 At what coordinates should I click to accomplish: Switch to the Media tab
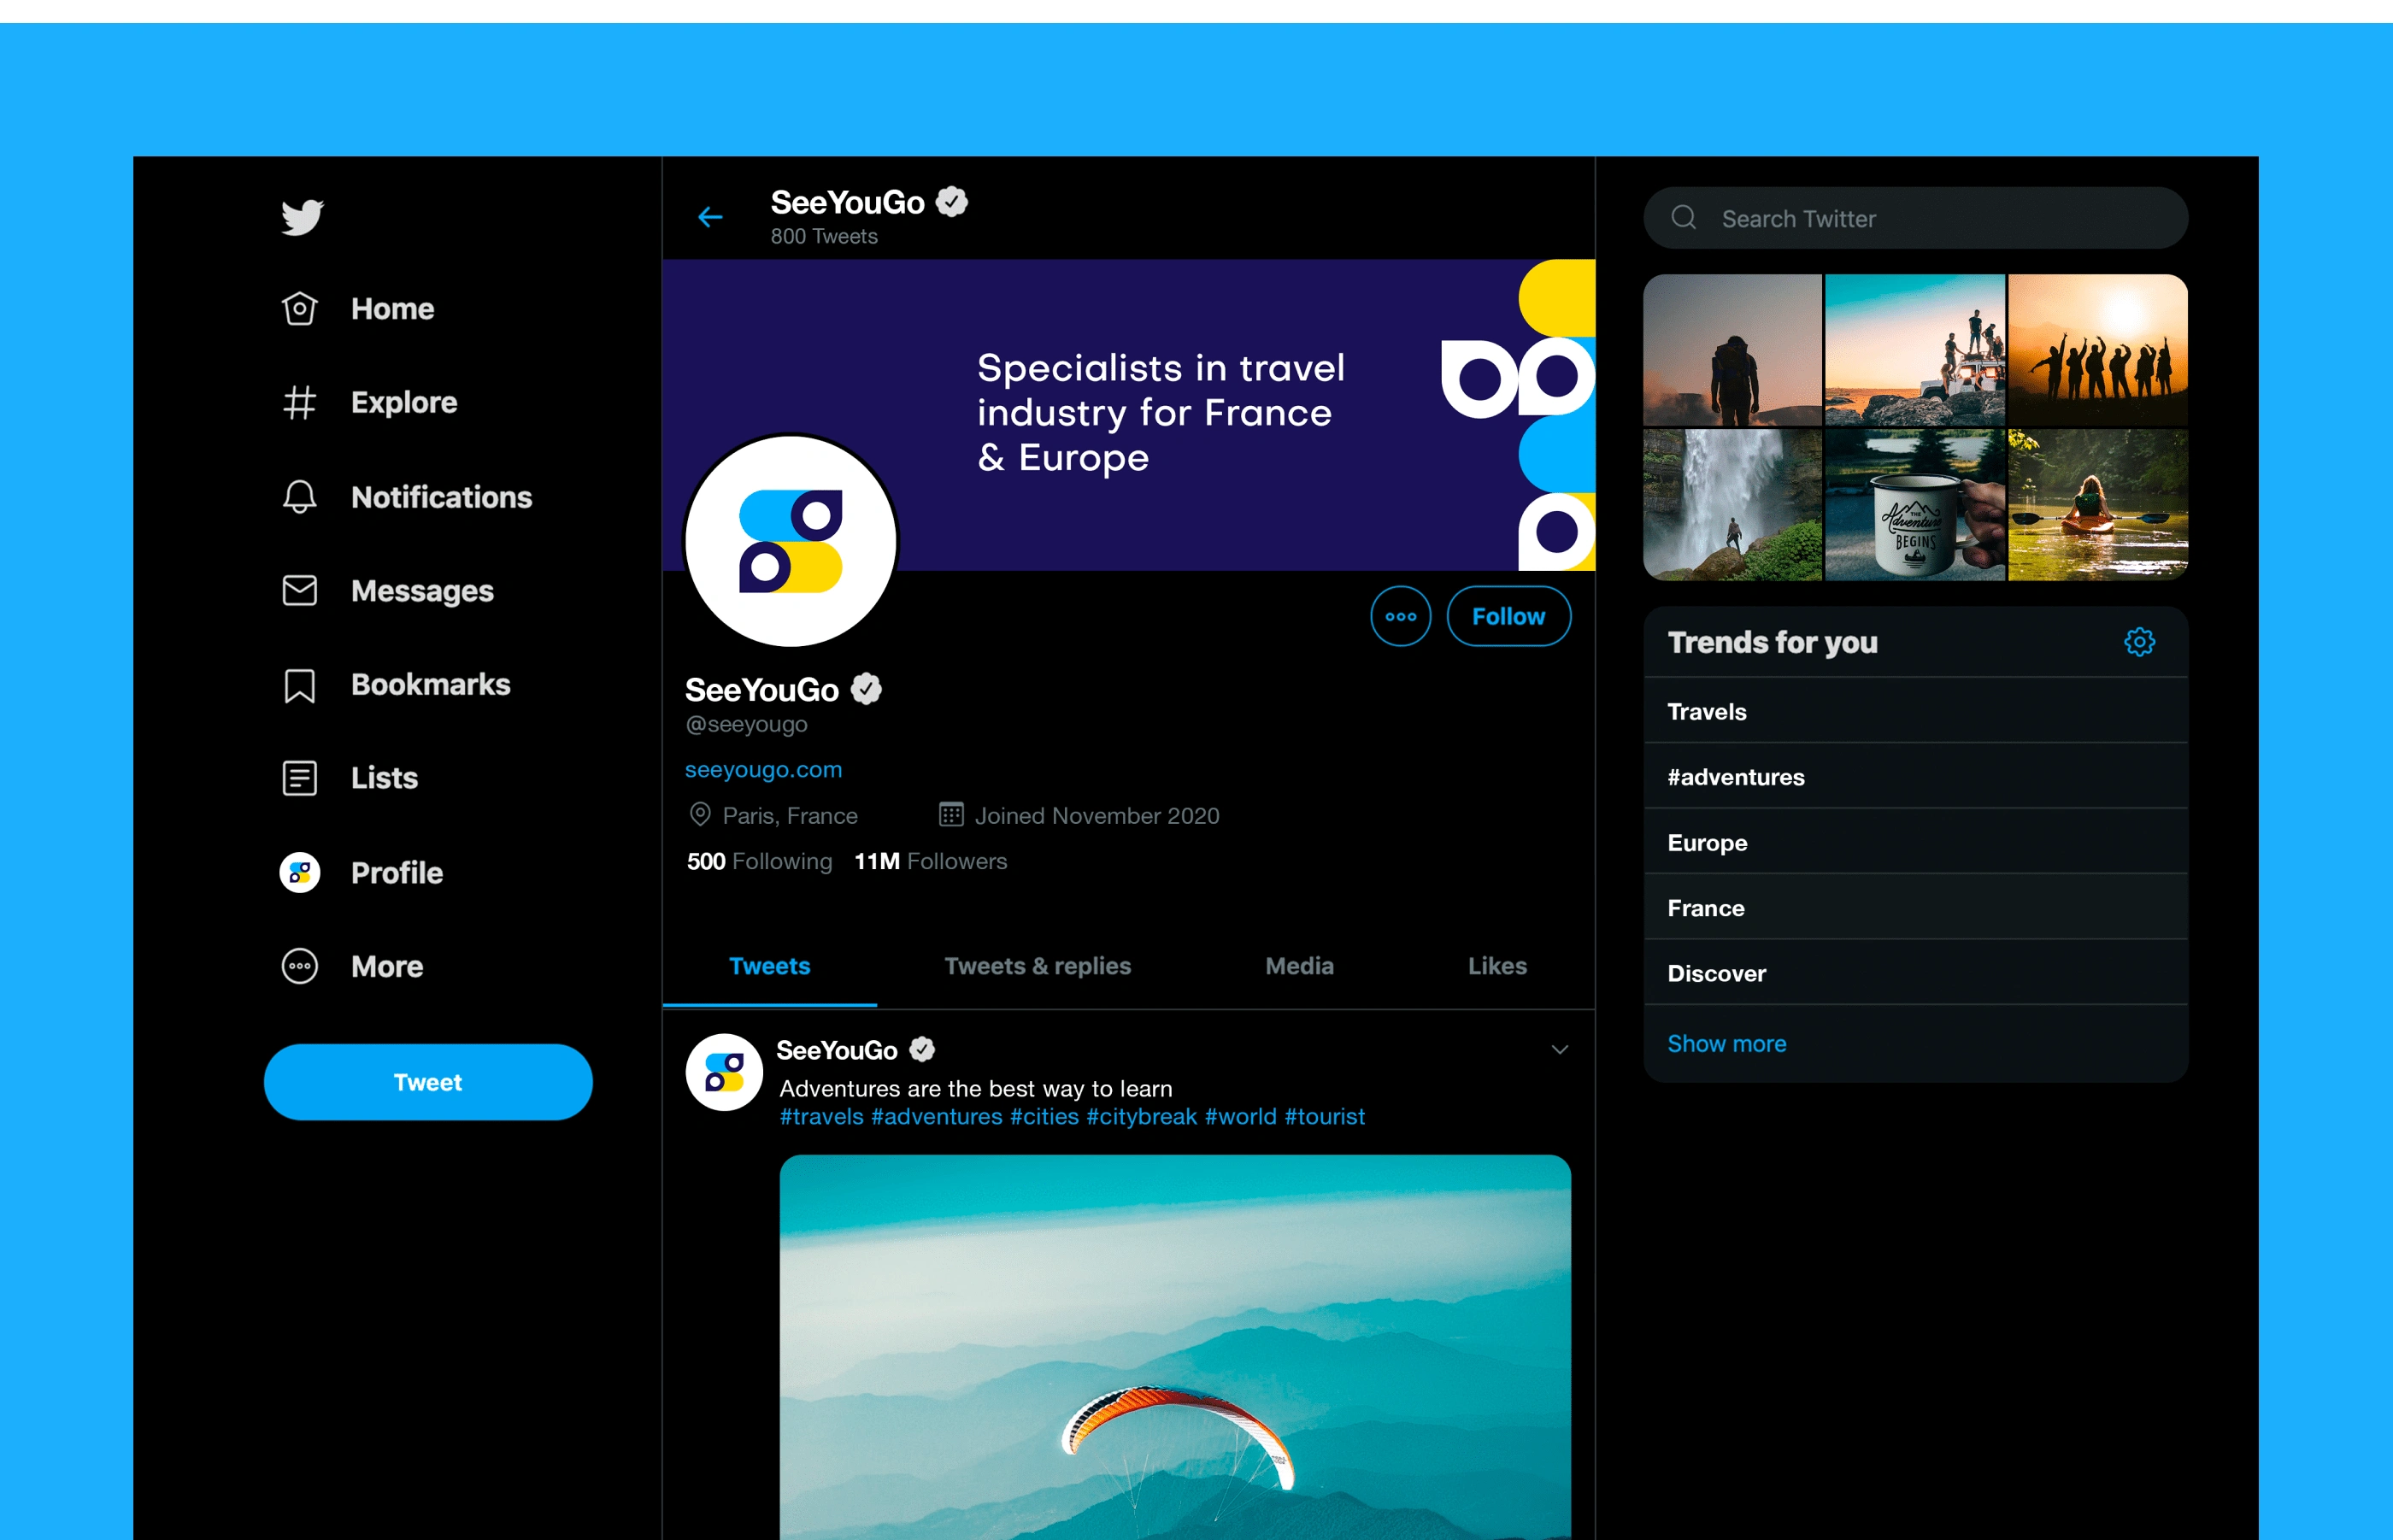1299,966
